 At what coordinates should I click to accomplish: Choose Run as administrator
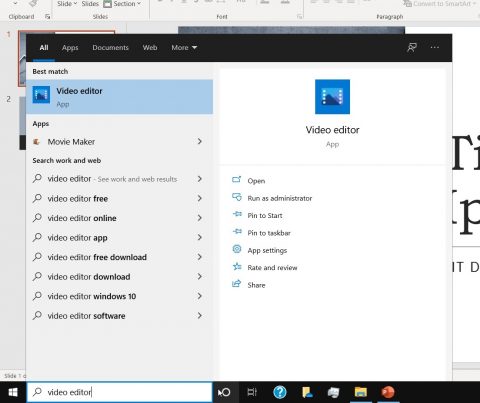[x=280, y=198]
